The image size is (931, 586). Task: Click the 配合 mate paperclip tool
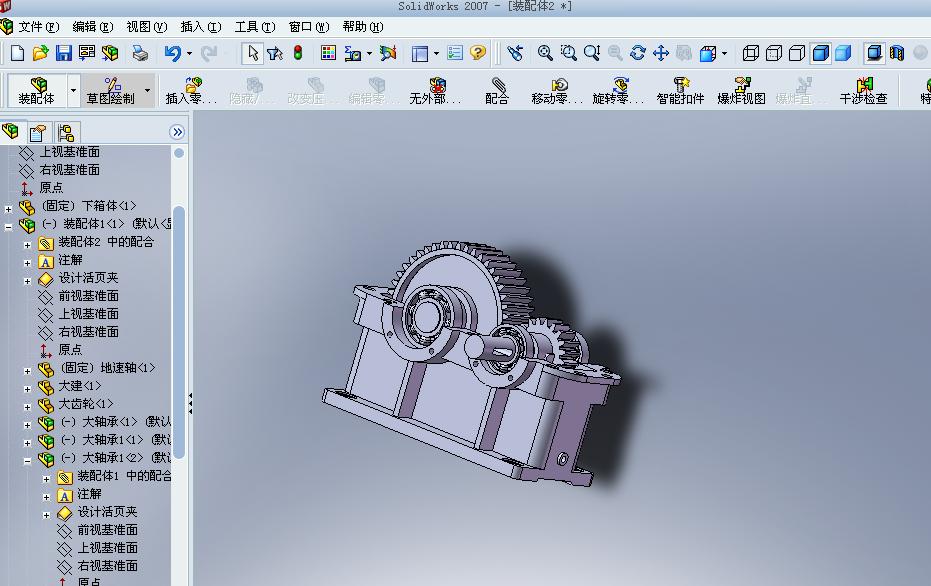[x=497, y=90]
